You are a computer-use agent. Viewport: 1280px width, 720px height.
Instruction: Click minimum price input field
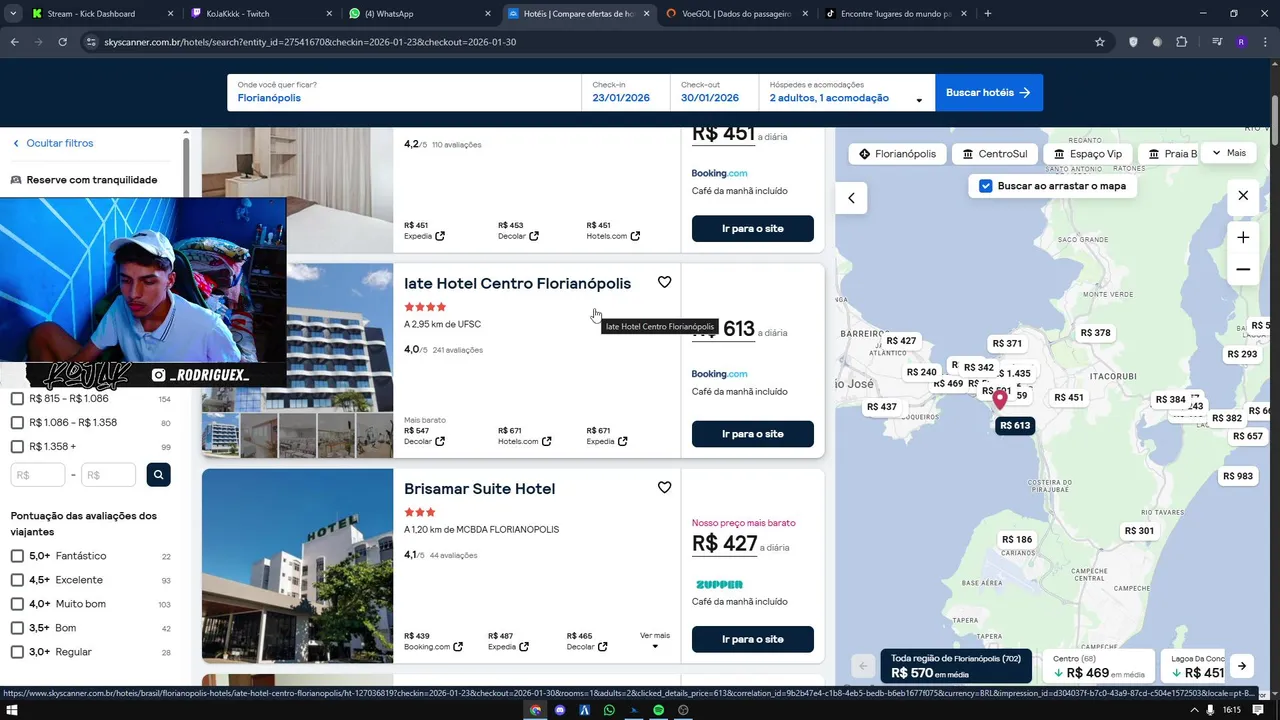tap(38, 475)
